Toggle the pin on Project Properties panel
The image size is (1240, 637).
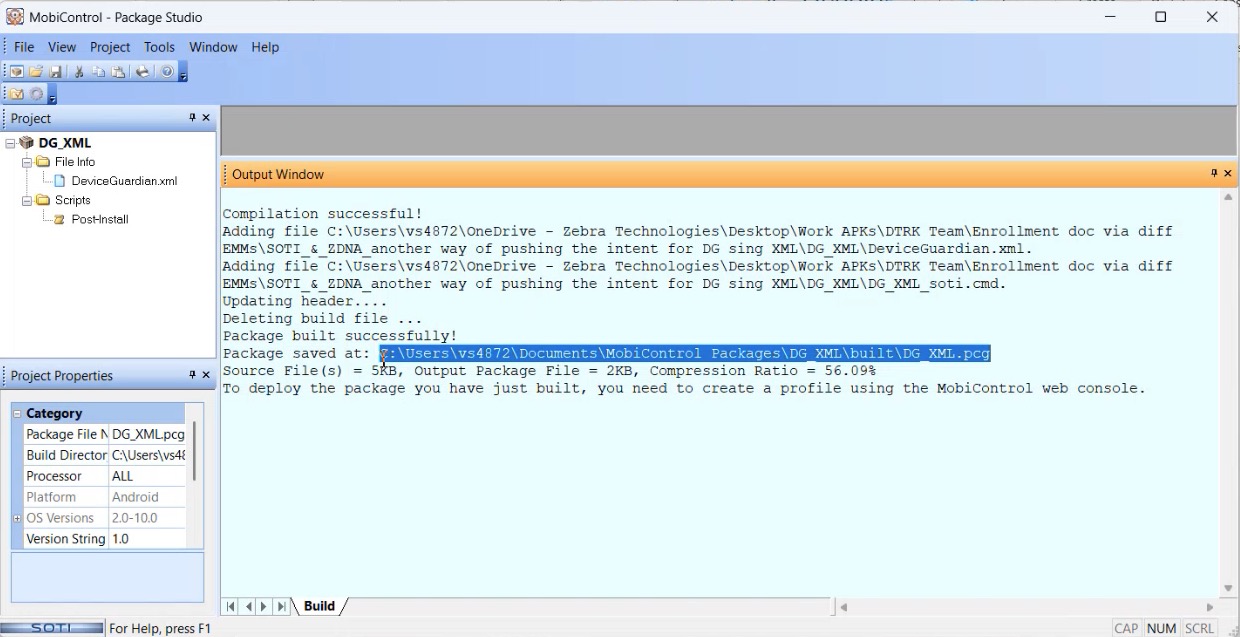point(192,375)
